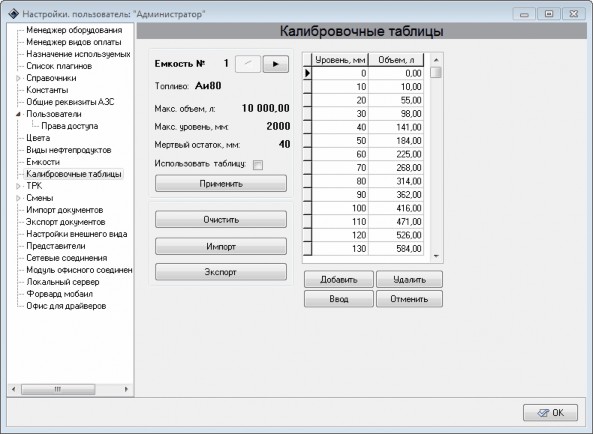Collapse the Пользователи tree node

(x=18, y=114)
